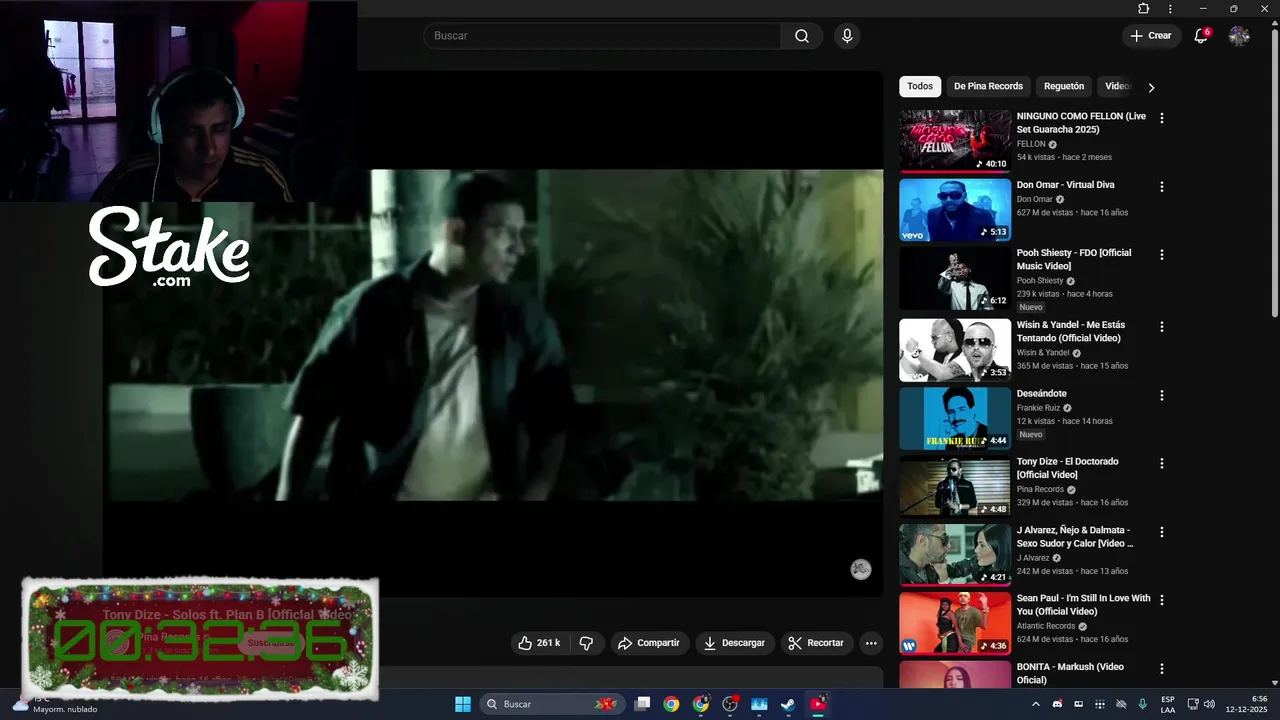Open the Windows Start menu
This screenshot has width=1280, height=720.
click(463, 704)
